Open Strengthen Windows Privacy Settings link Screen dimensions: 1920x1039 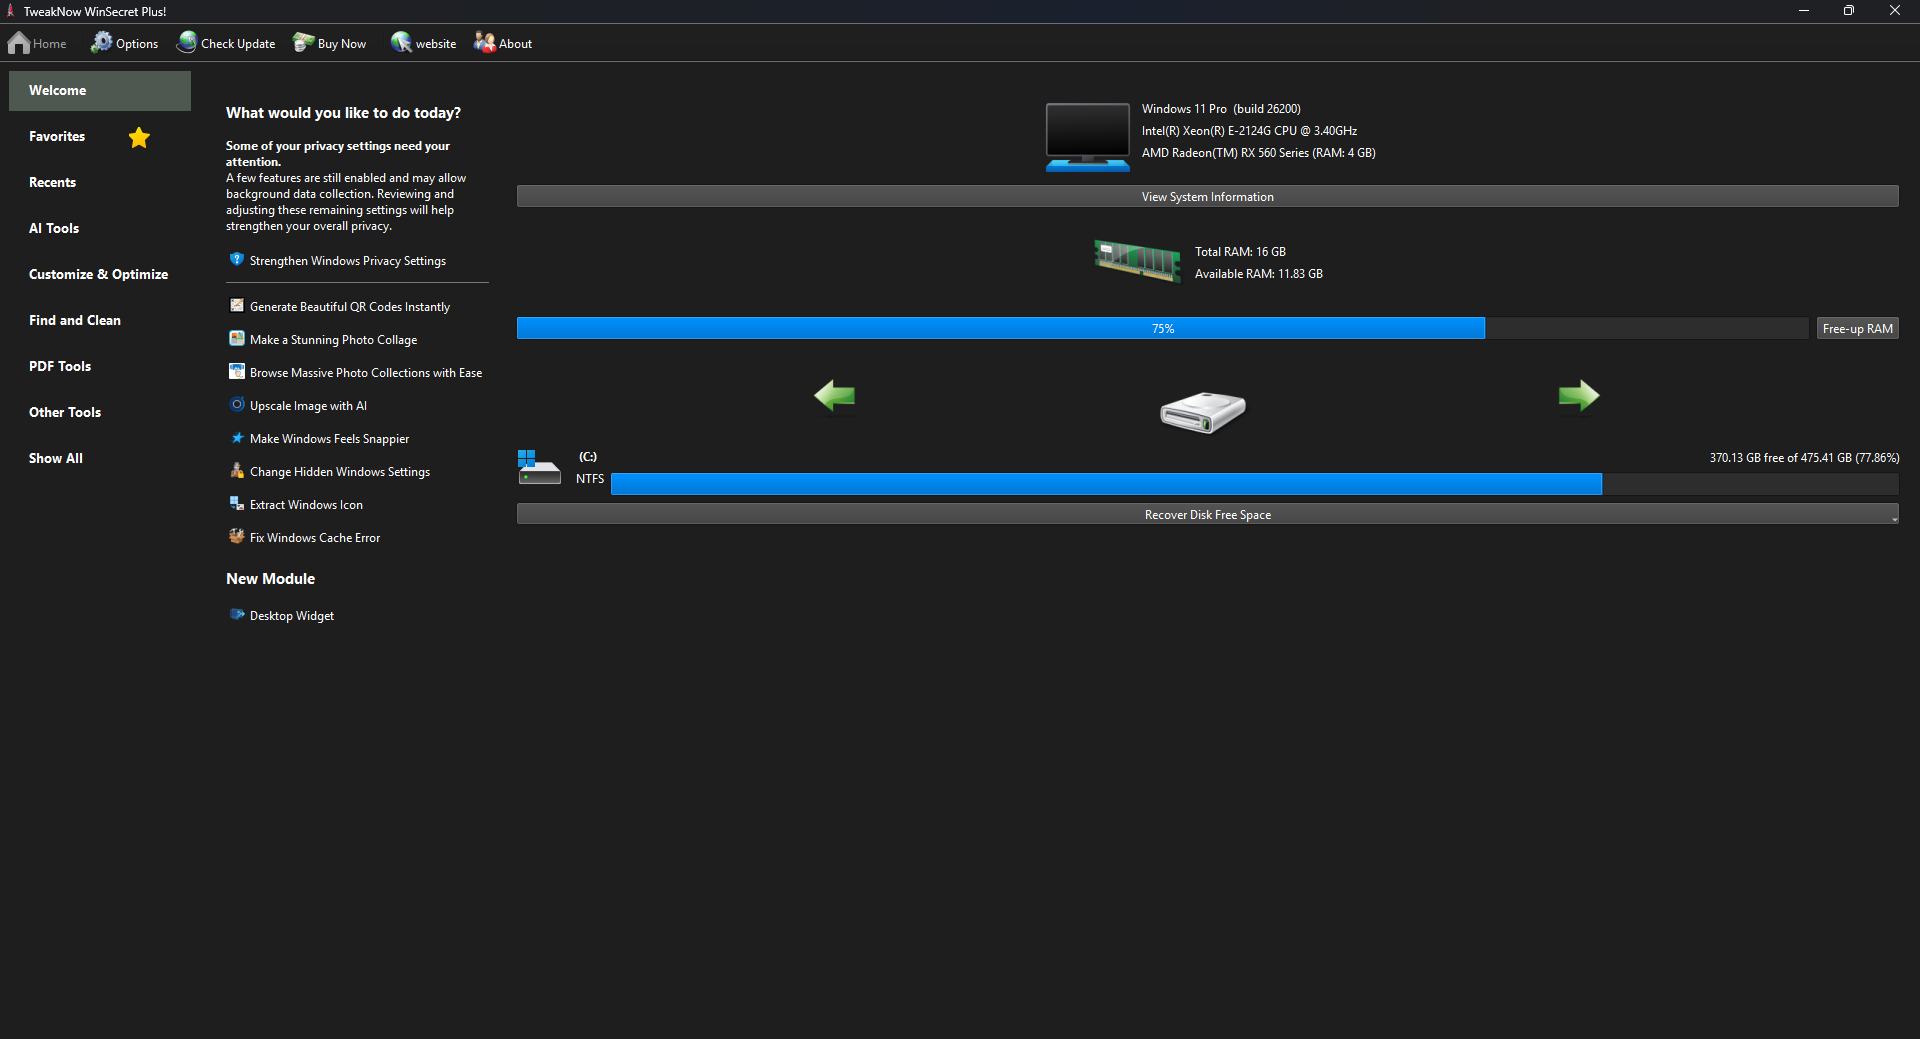[348, 261]
